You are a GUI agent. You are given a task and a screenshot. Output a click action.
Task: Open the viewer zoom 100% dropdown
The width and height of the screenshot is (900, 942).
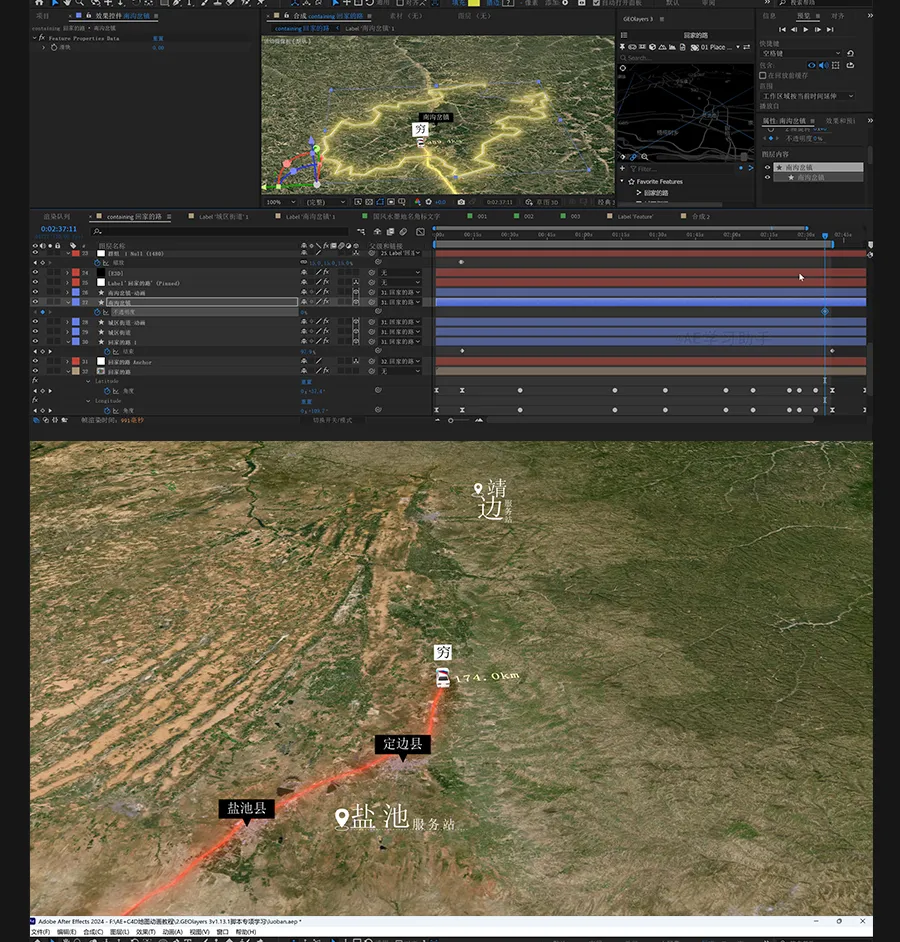tap(281, 202)
